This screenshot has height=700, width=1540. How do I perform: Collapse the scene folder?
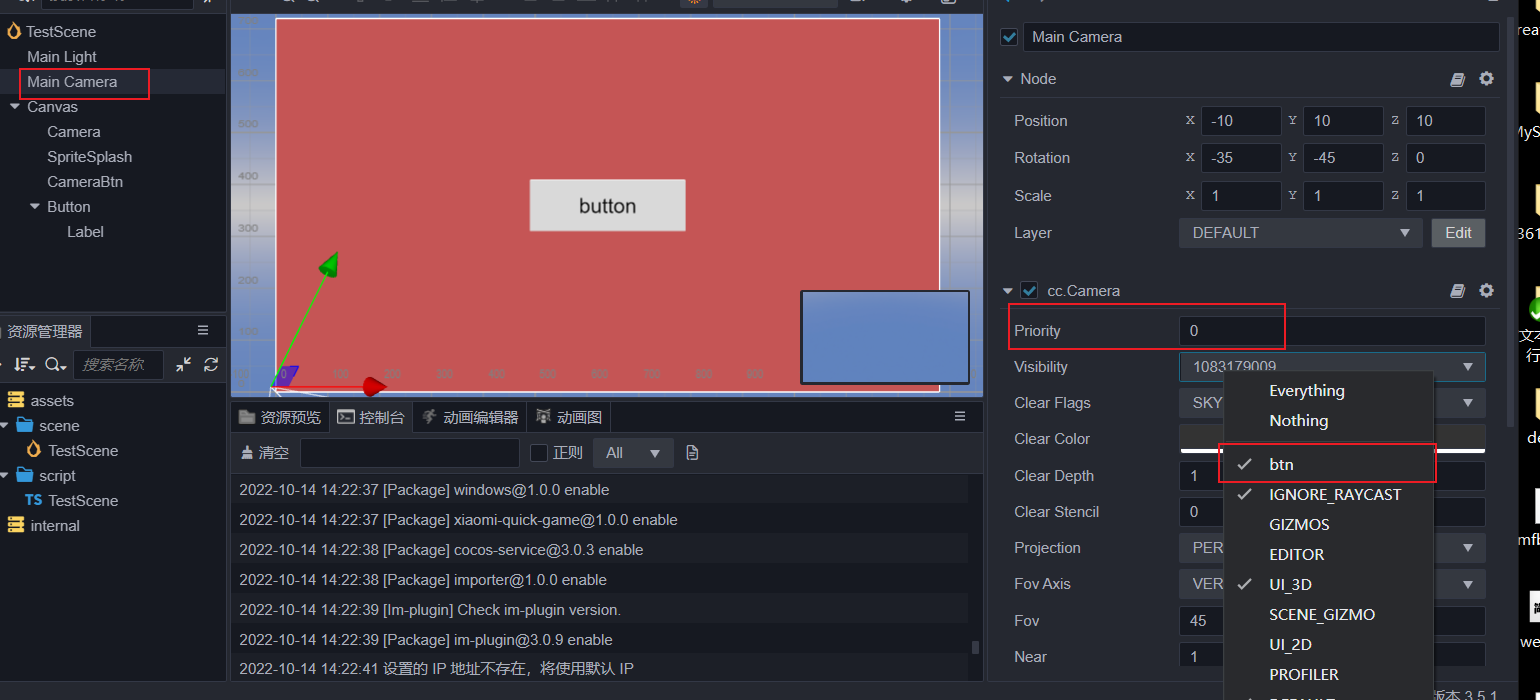(x=5, y=425)
